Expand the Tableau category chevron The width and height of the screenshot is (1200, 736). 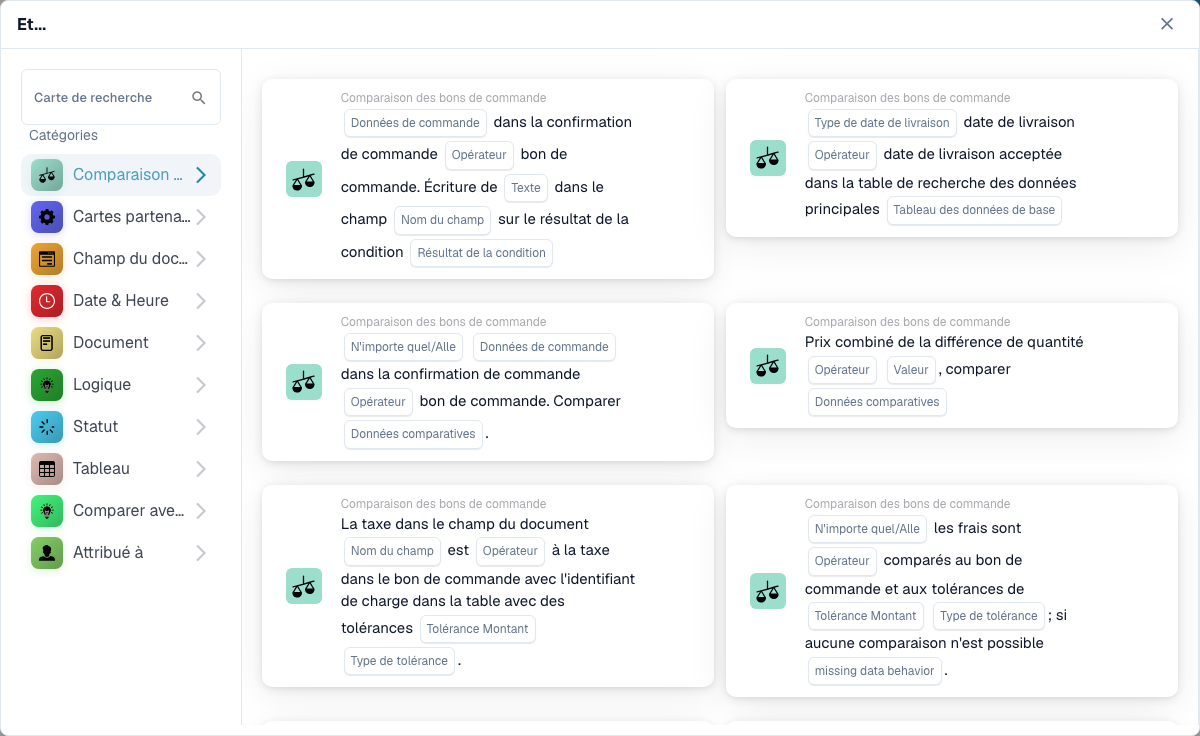(201, 469)
